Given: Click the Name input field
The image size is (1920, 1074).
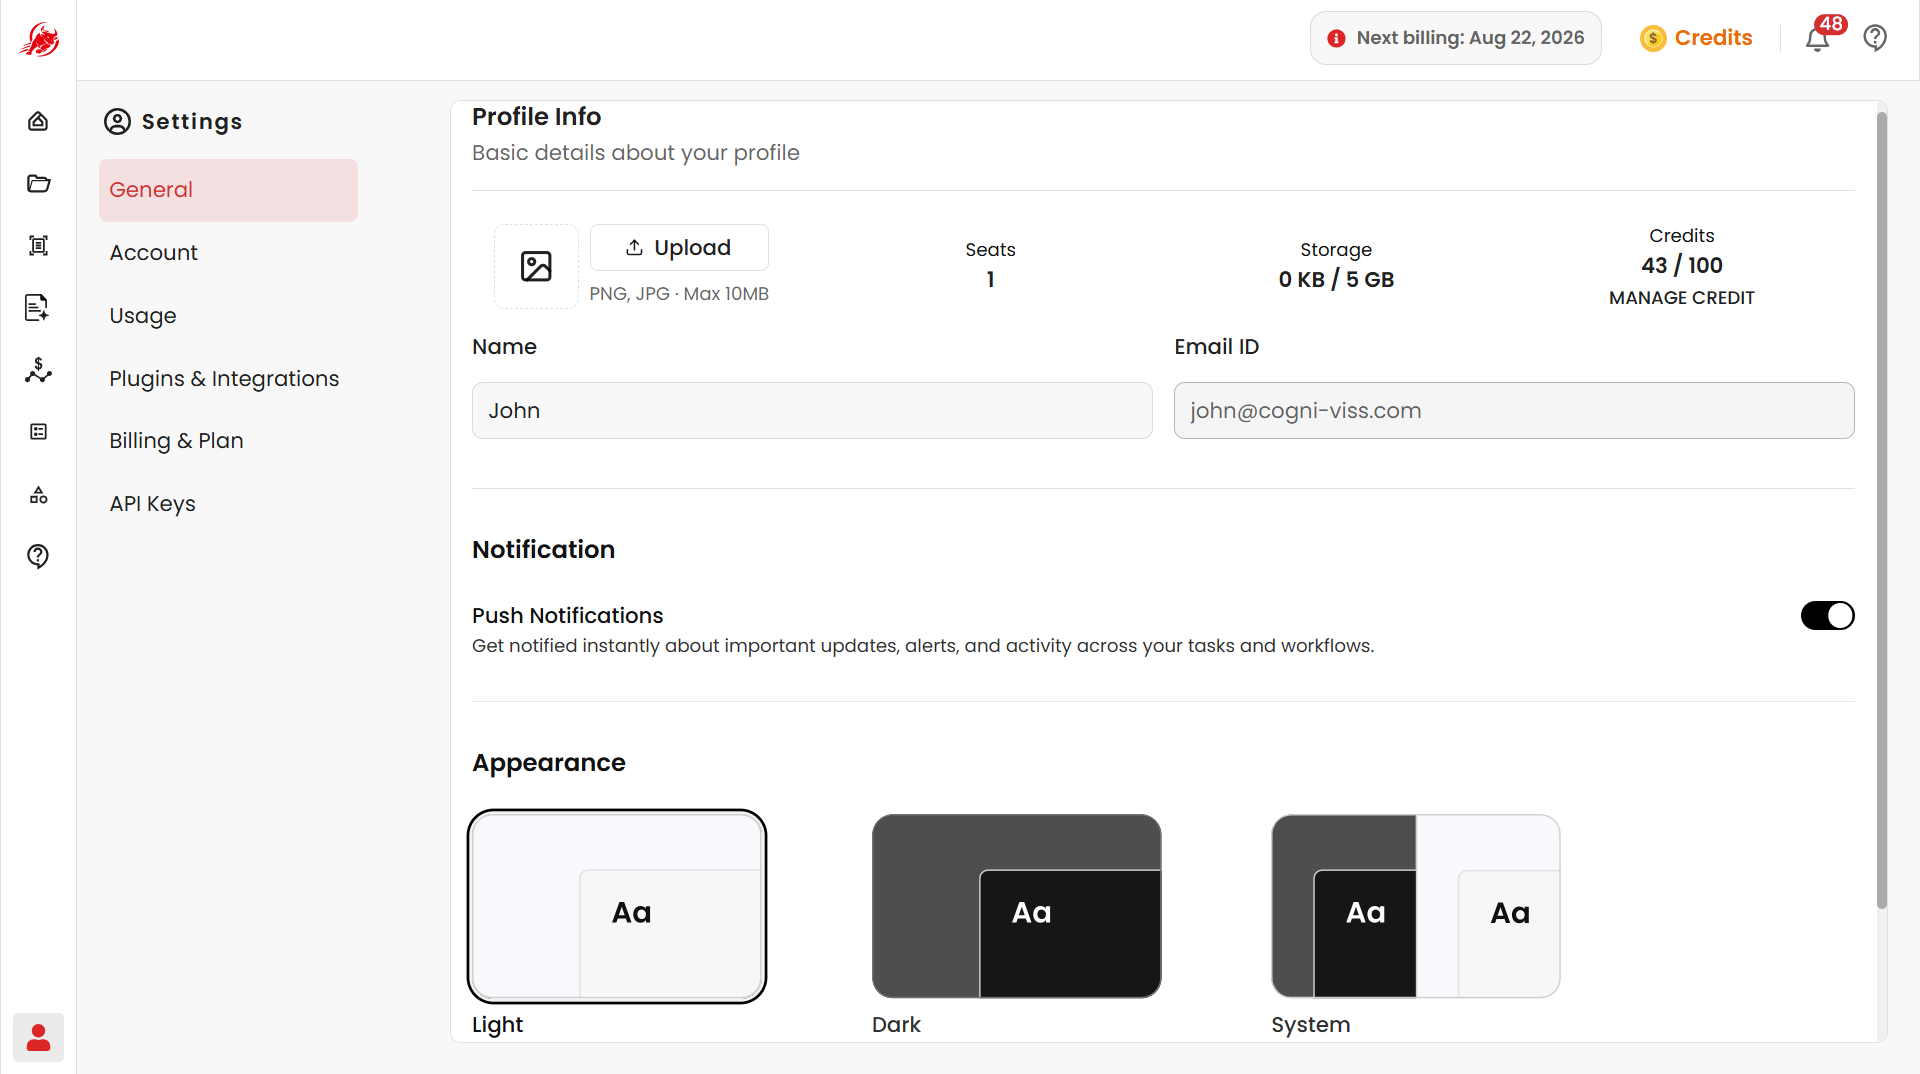Looking at the screenshot, I should (x=812, y=410).
